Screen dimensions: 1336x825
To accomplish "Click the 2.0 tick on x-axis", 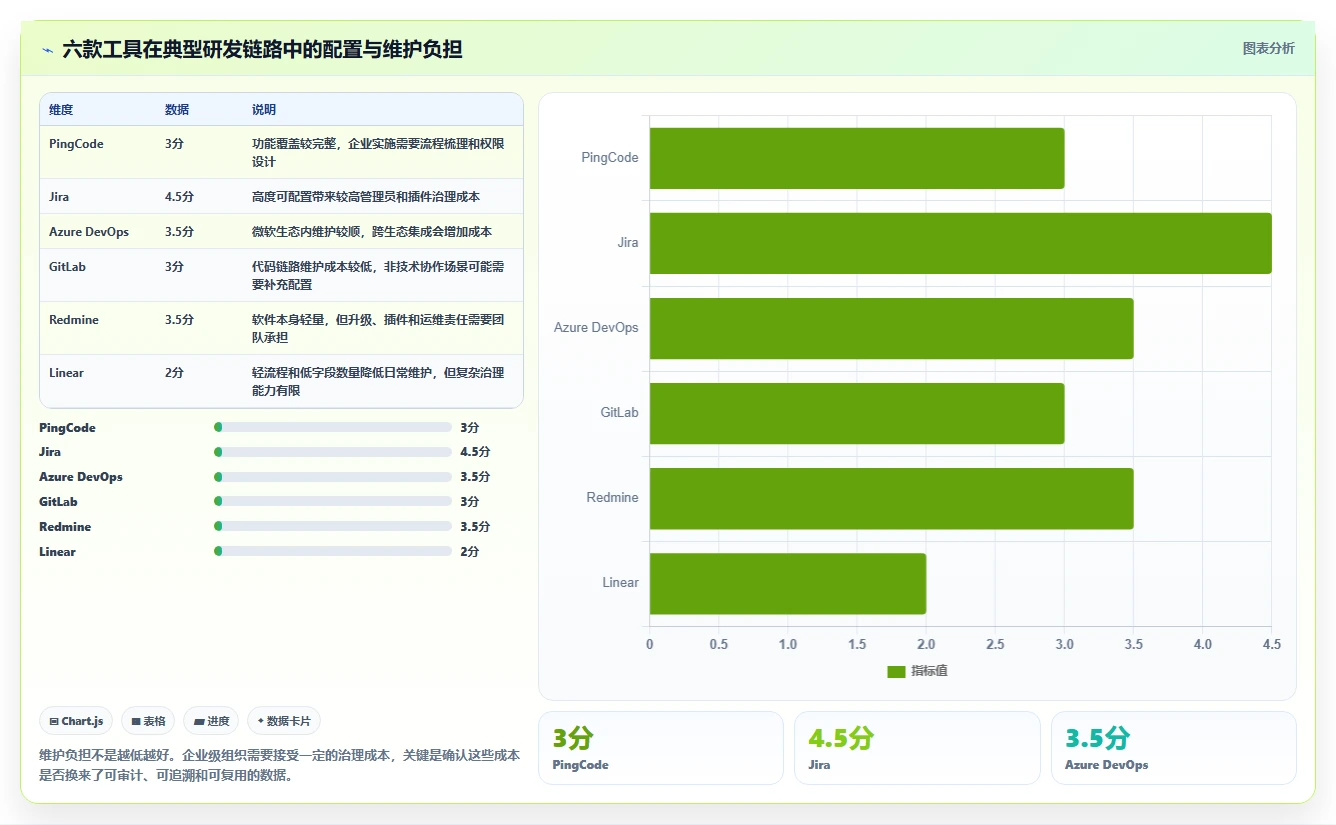I will (x=926, y=645).
